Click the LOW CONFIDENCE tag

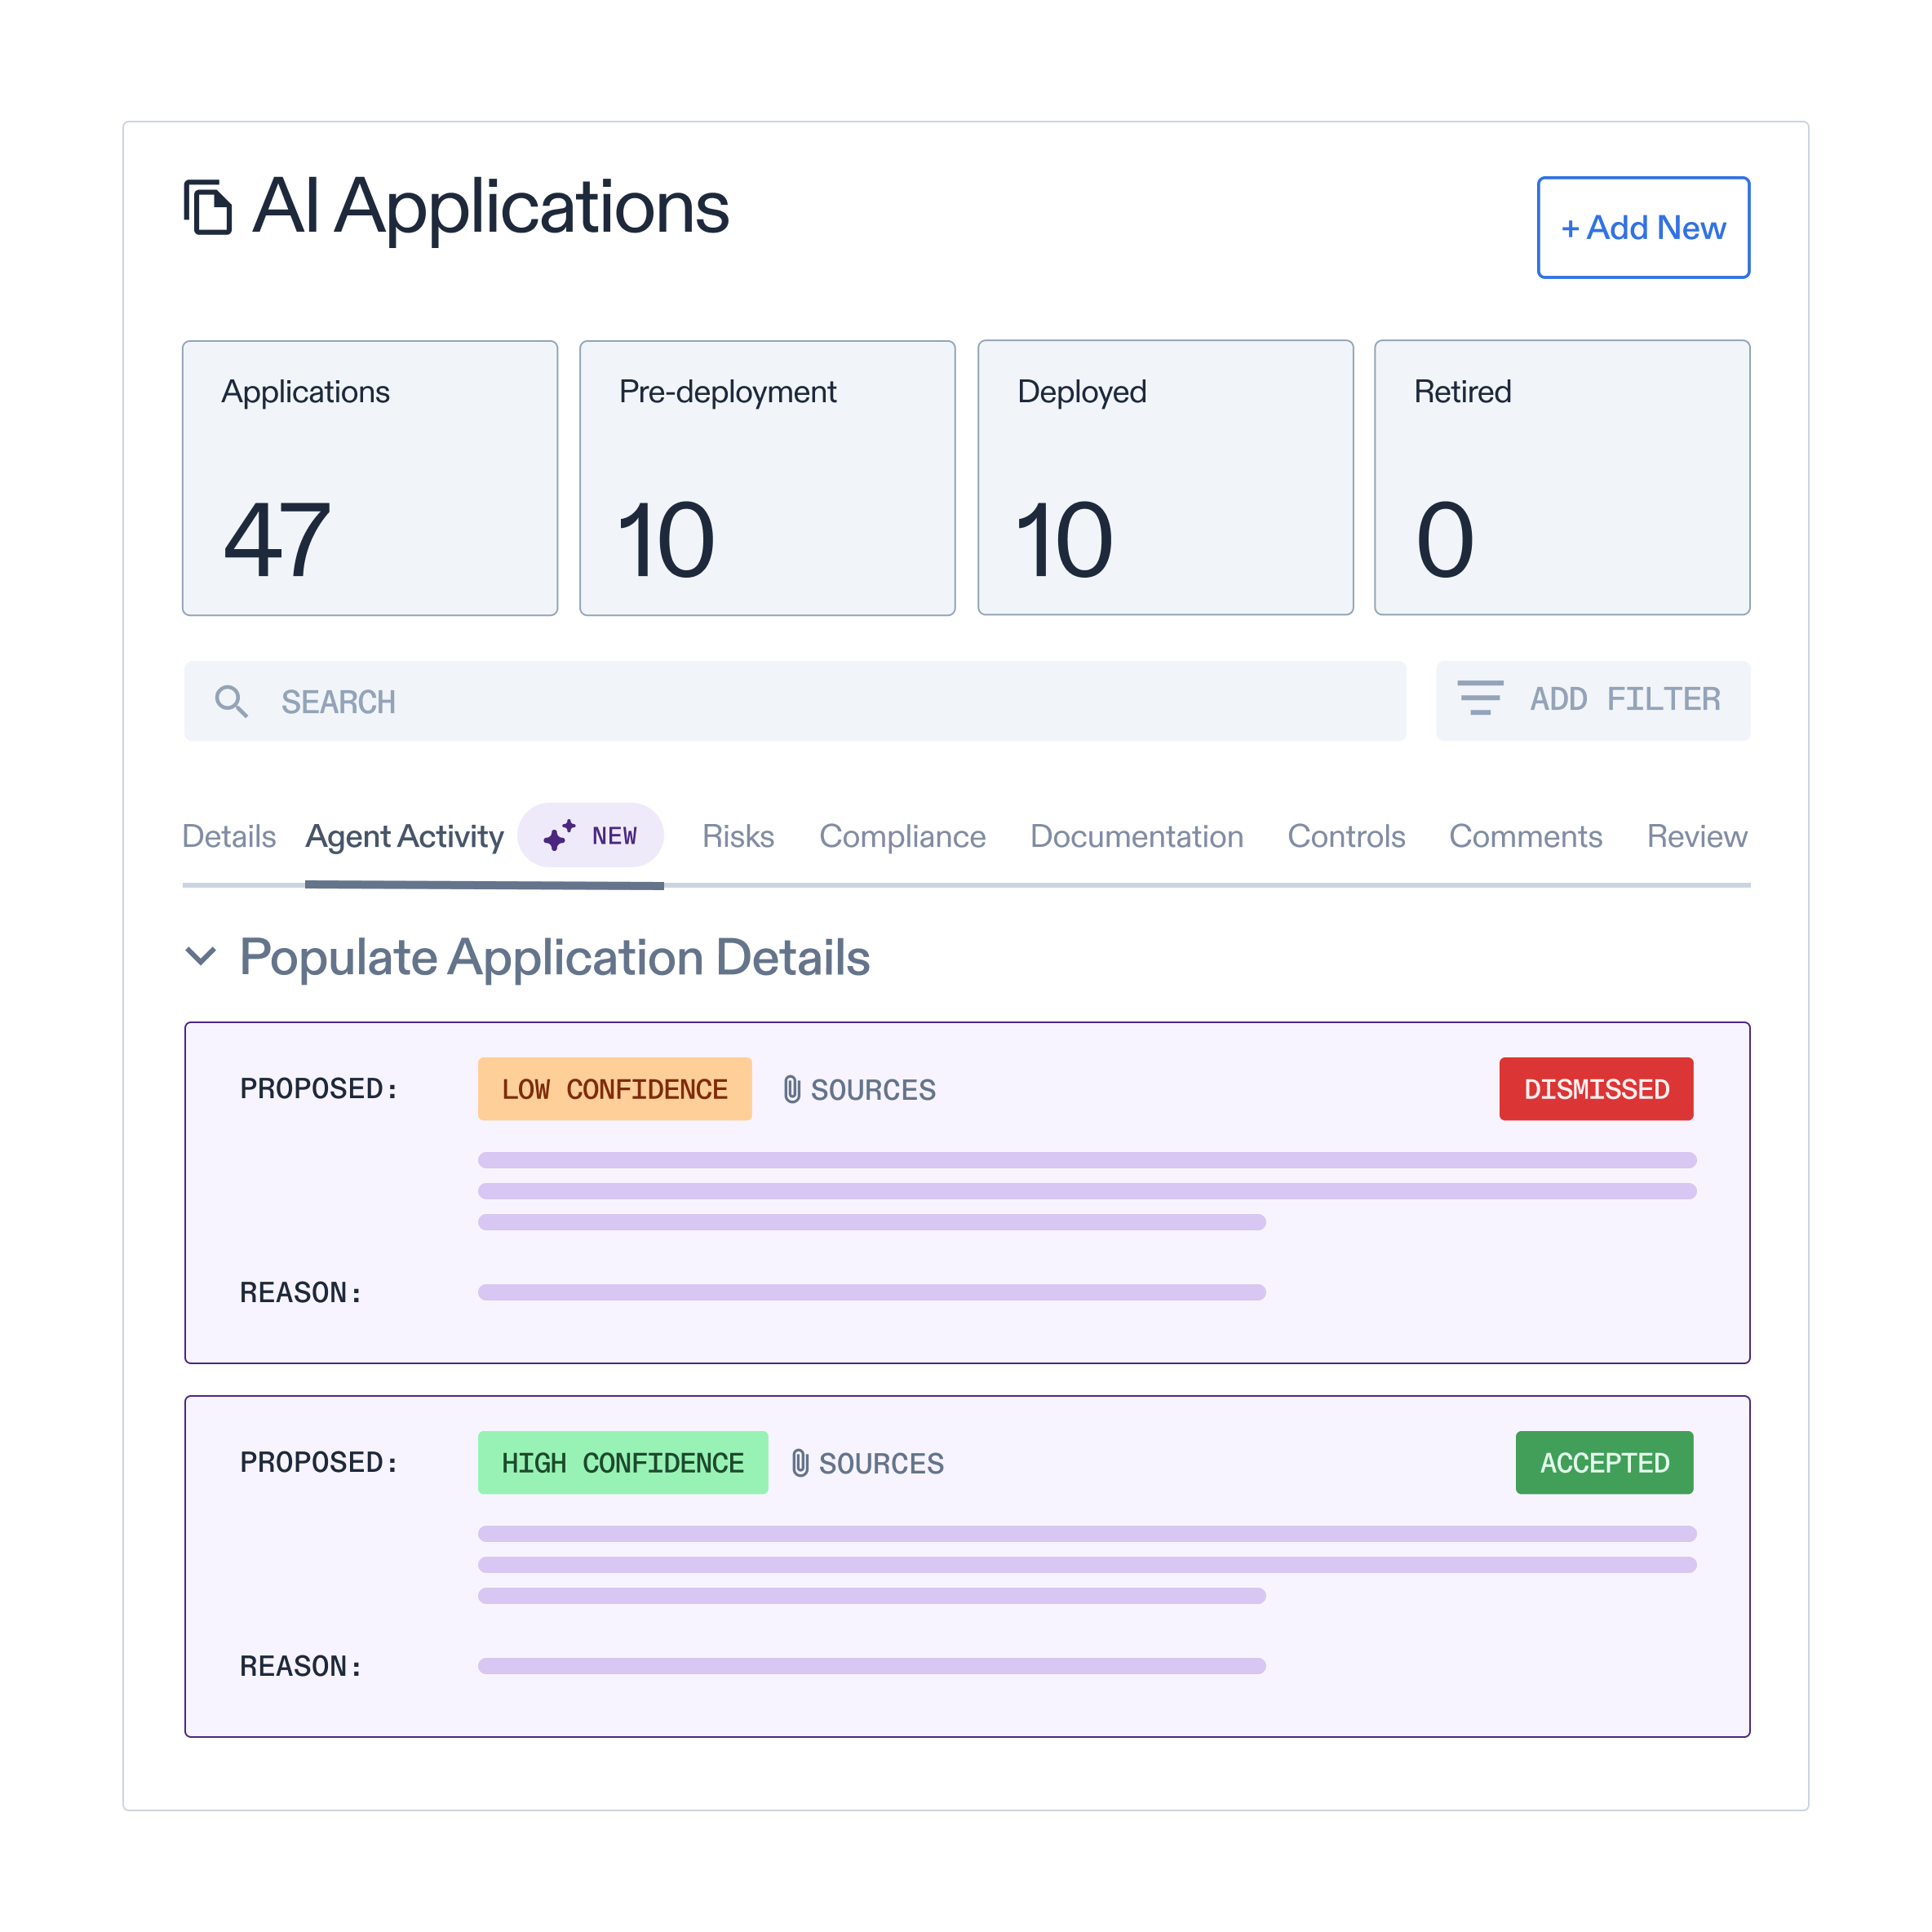tap(614, 1089)
